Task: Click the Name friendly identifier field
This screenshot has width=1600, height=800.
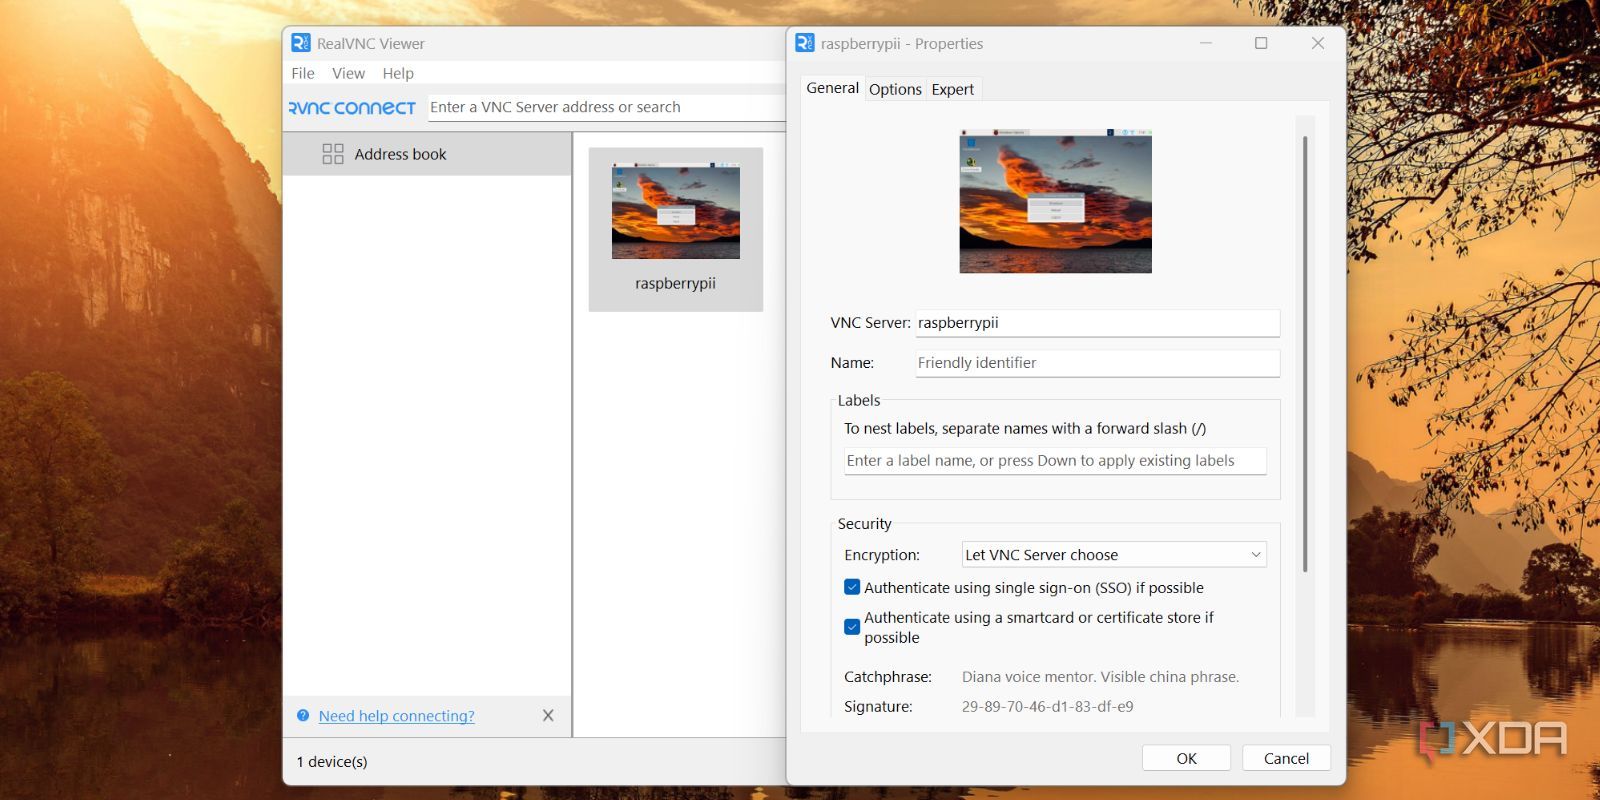Action: coord(1097,363)
